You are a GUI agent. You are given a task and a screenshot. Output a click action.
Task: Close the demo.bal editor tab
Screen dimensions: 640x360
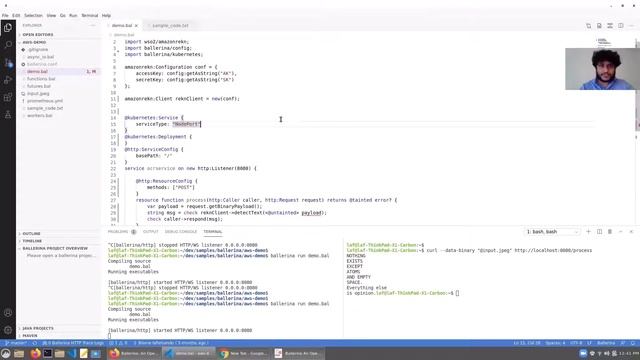pyautogui.click(x=136, y=25)
